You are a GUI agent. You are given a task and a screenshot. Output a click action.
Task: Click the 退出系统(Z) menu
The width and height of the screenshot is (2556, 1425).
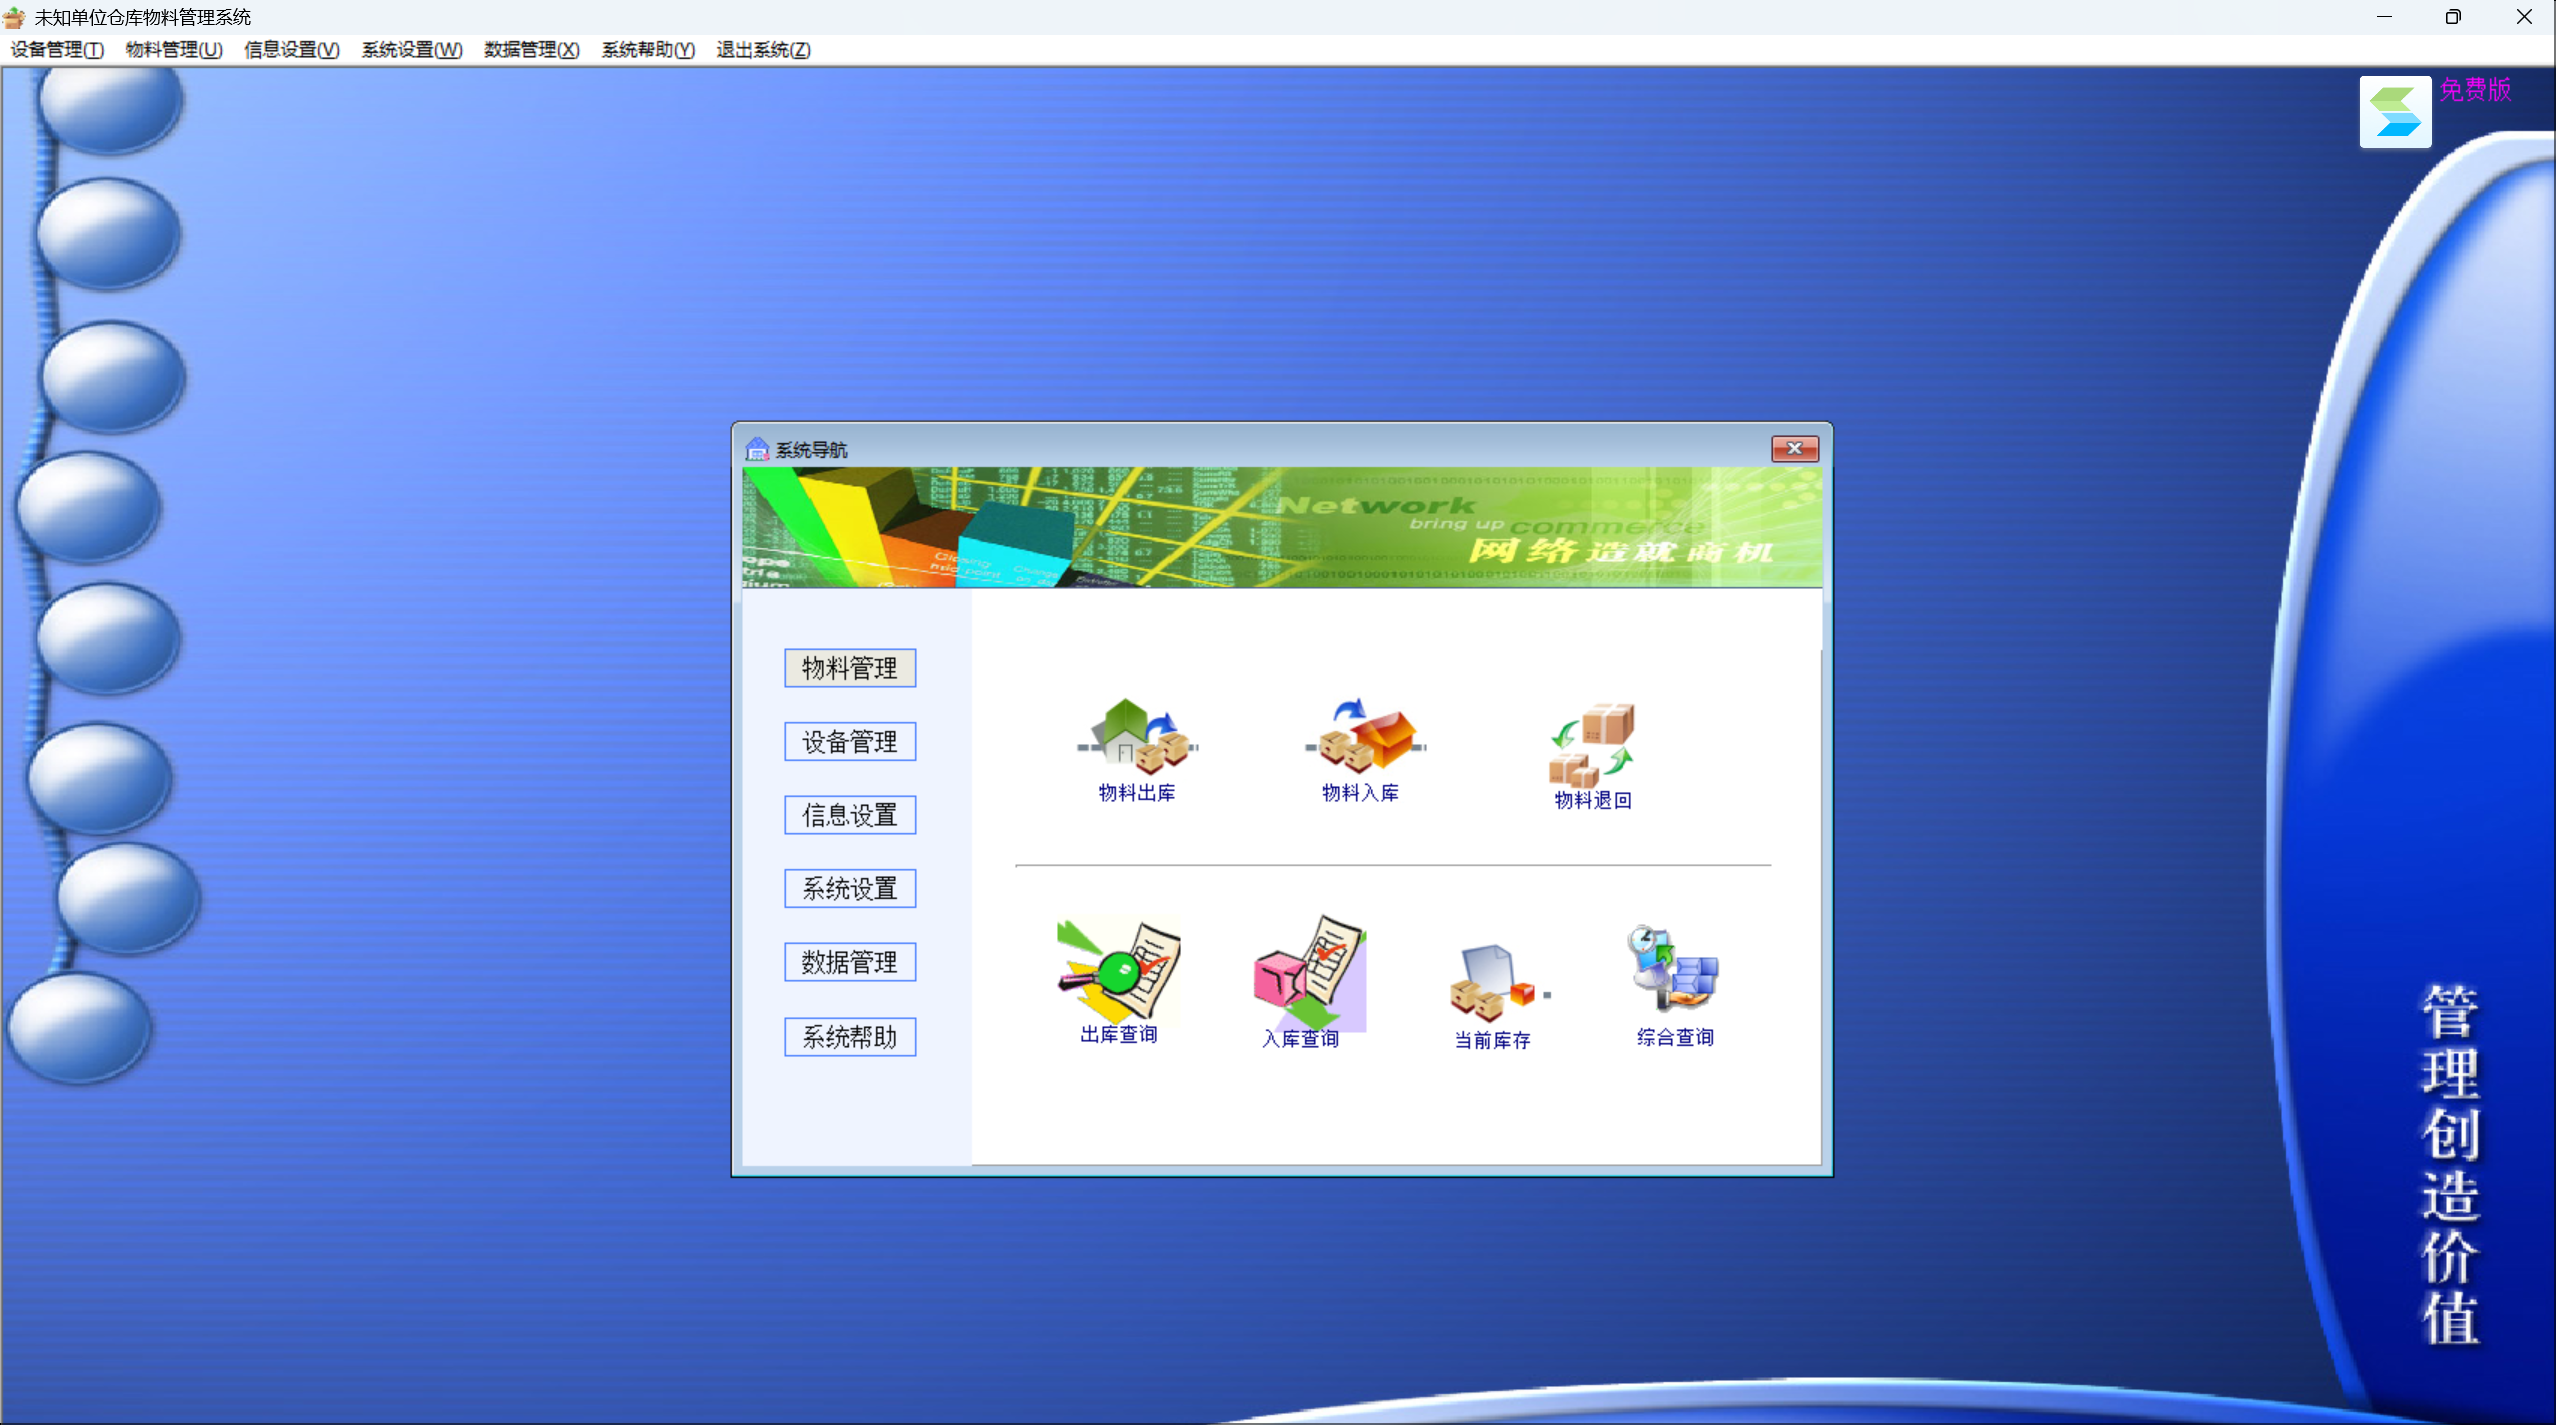763,50
